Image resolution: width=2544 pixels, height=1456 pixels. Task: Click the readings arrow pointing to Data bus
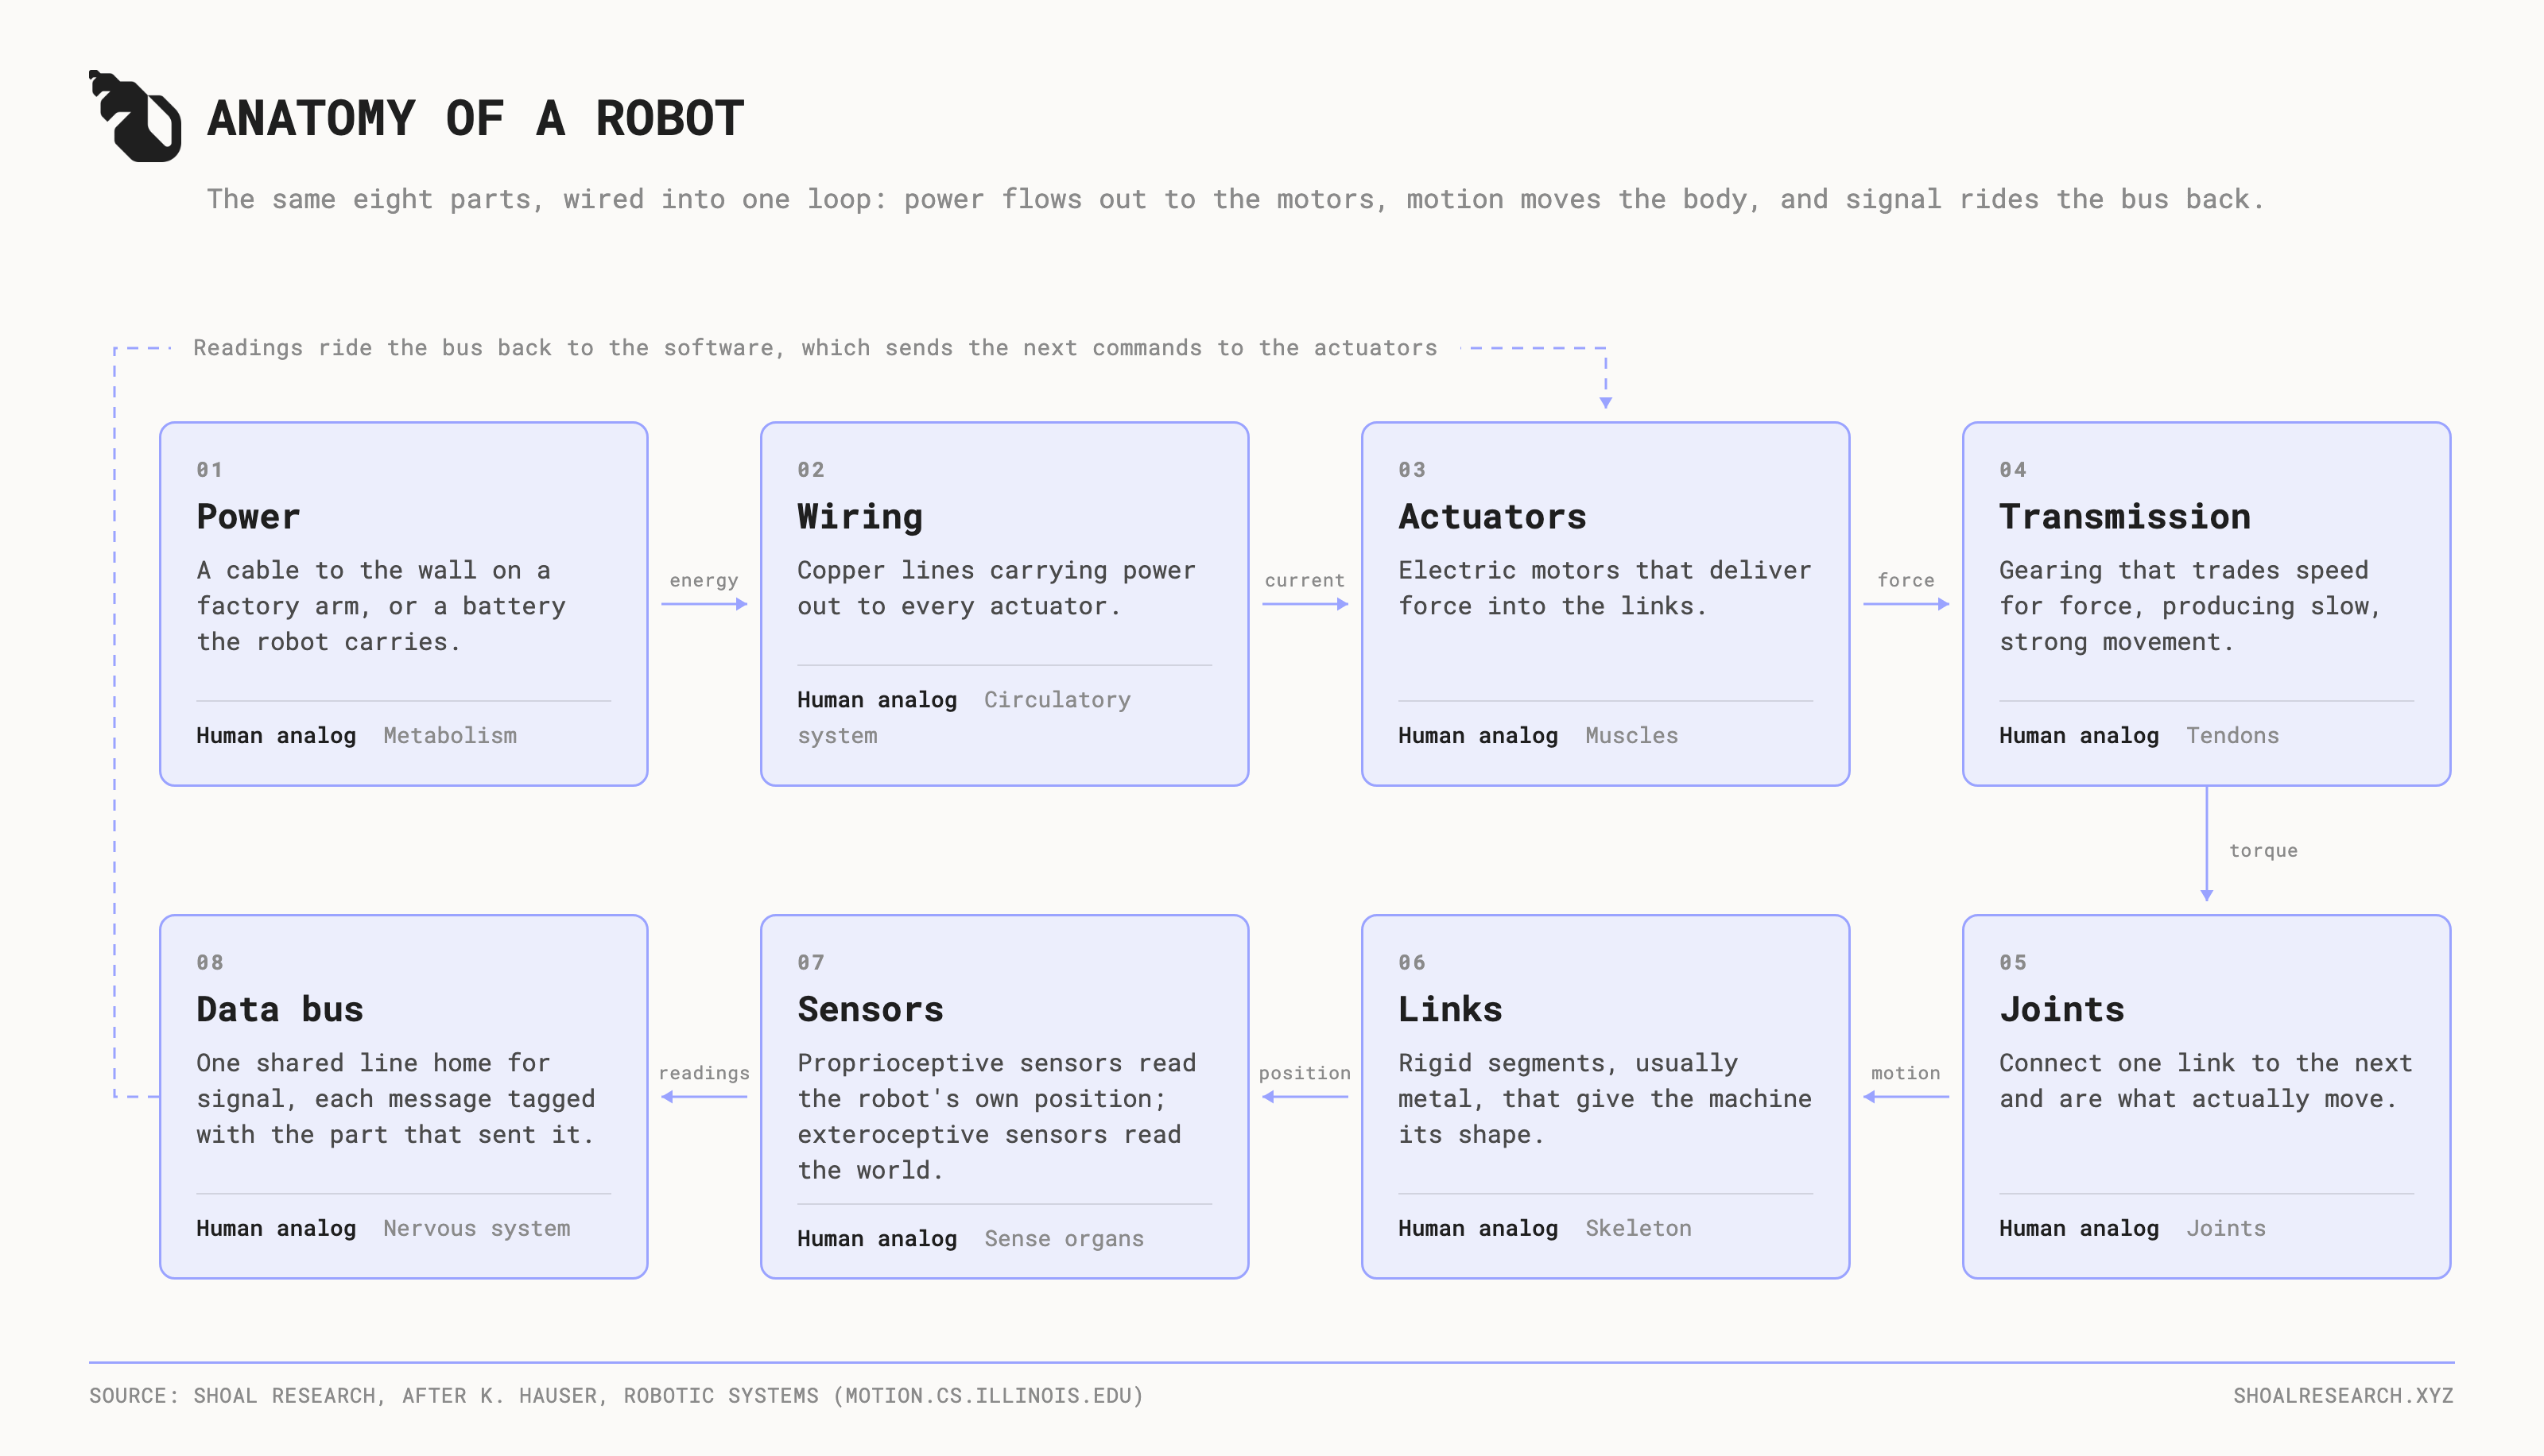704,1097
